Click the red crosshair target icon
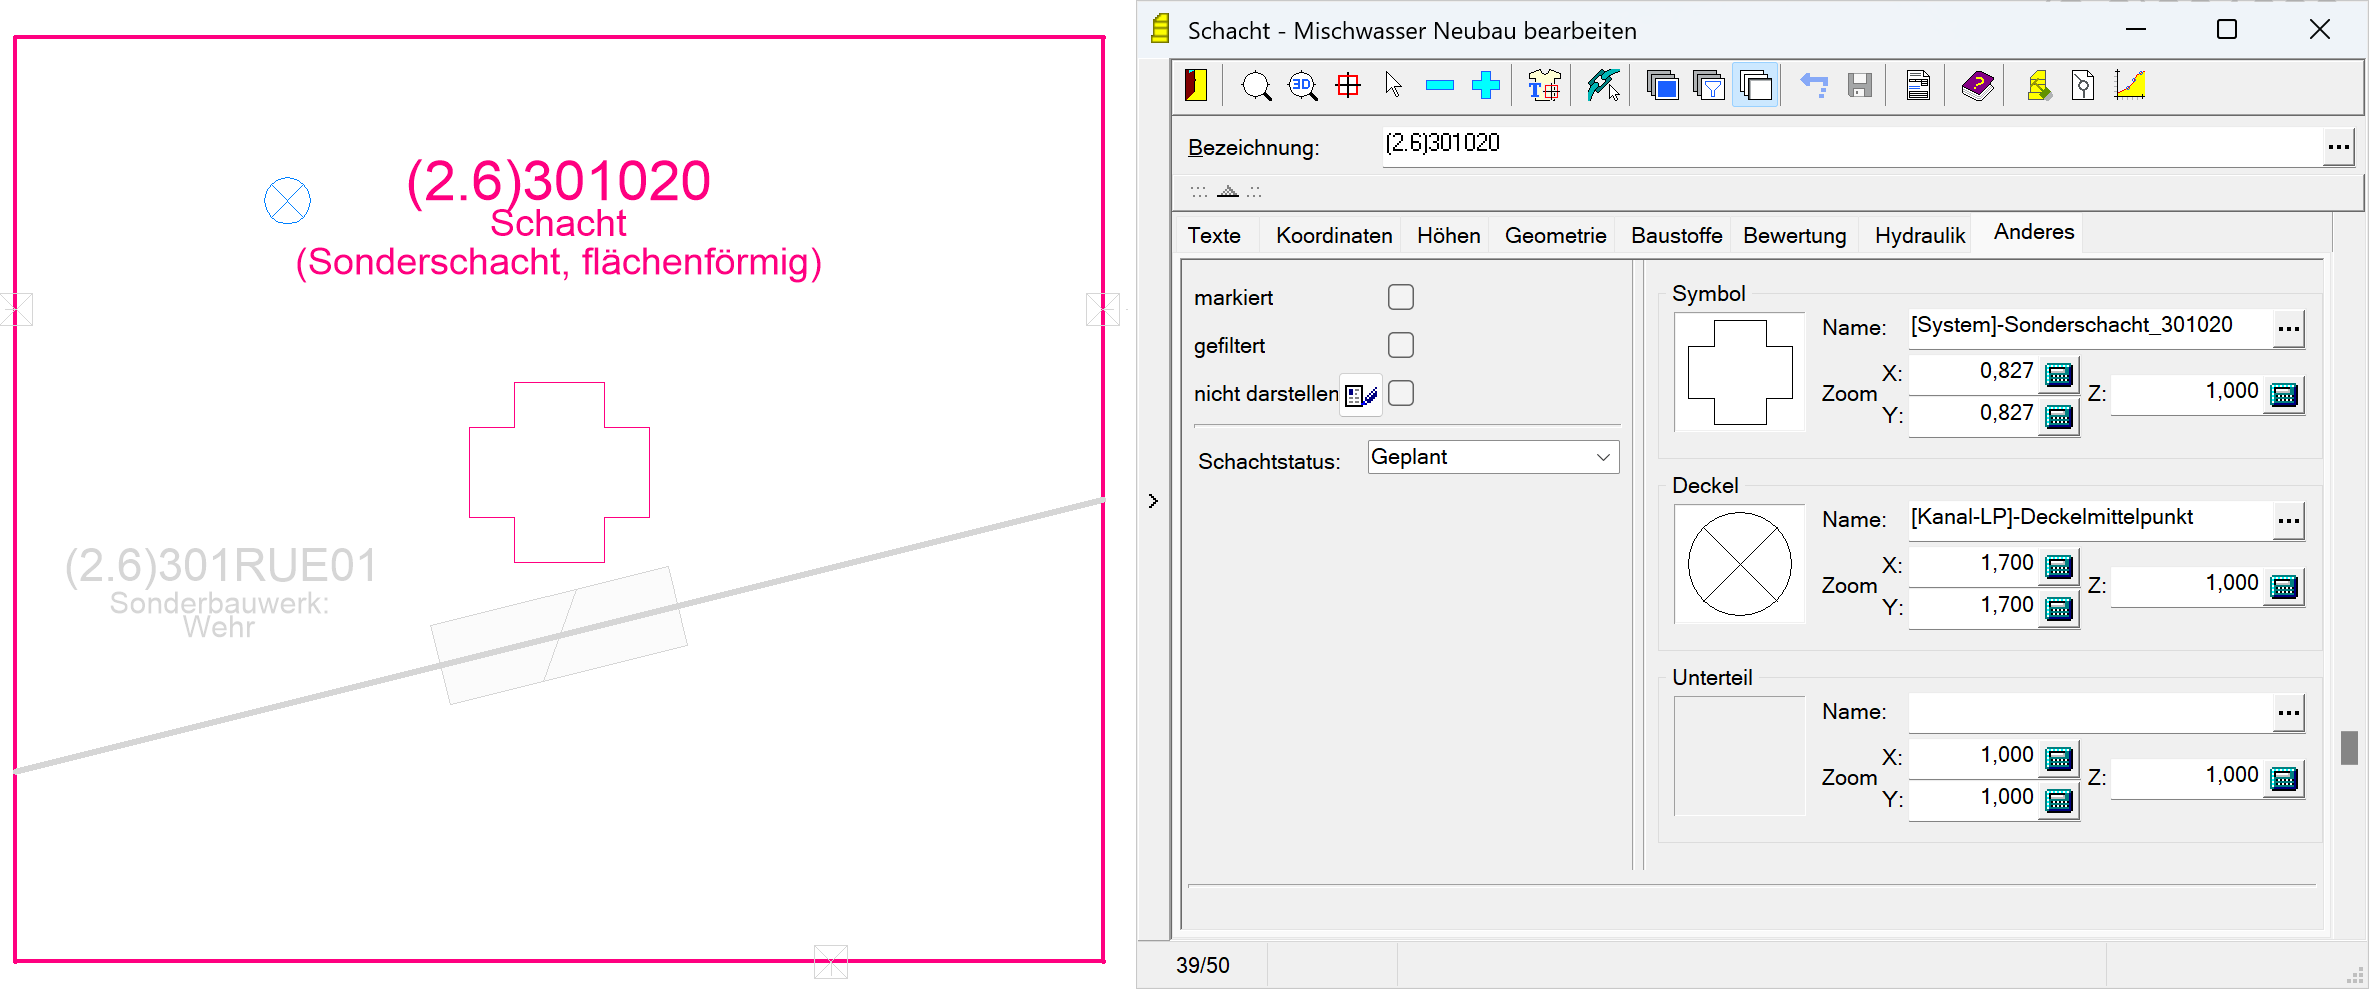Image resolution: width=2369 pixels, height=989 pixels. coord(1348,86)
